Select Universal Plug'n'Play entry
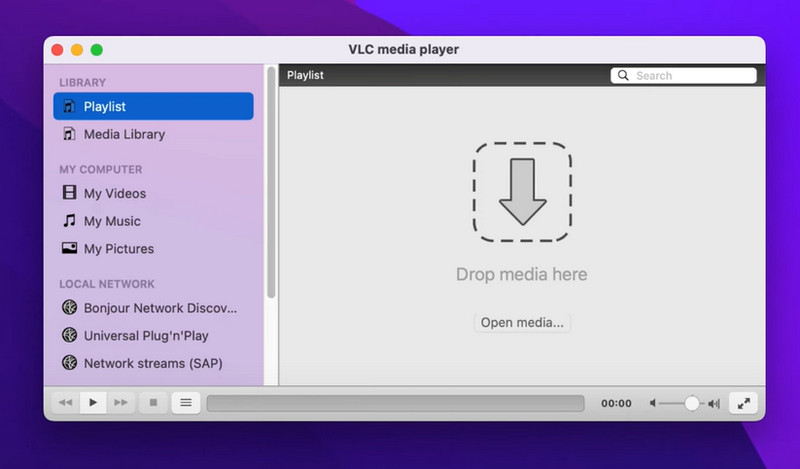Viewport: 800px width, 469px height. coord(153,335)
